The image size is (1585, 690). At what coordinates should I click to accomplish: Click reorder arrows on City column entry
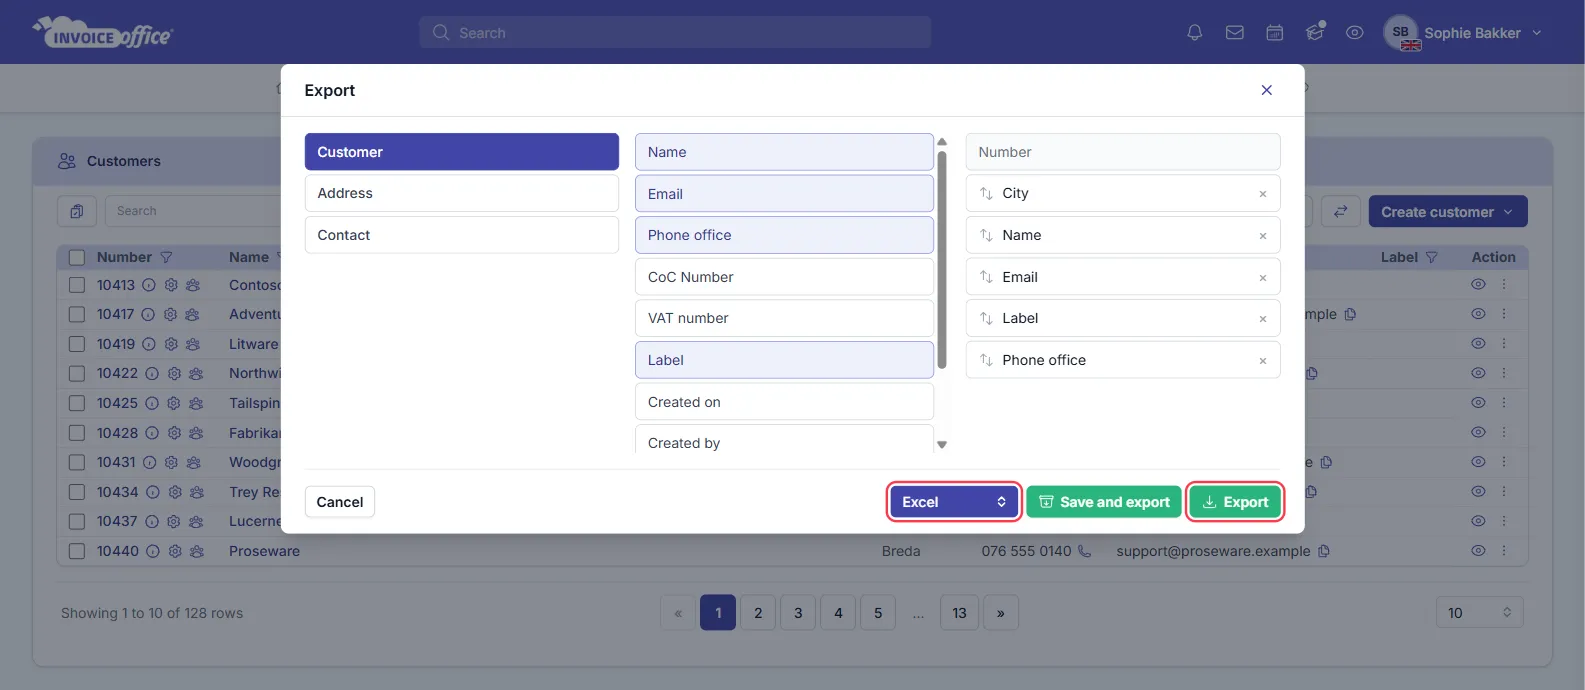(986, 193)
